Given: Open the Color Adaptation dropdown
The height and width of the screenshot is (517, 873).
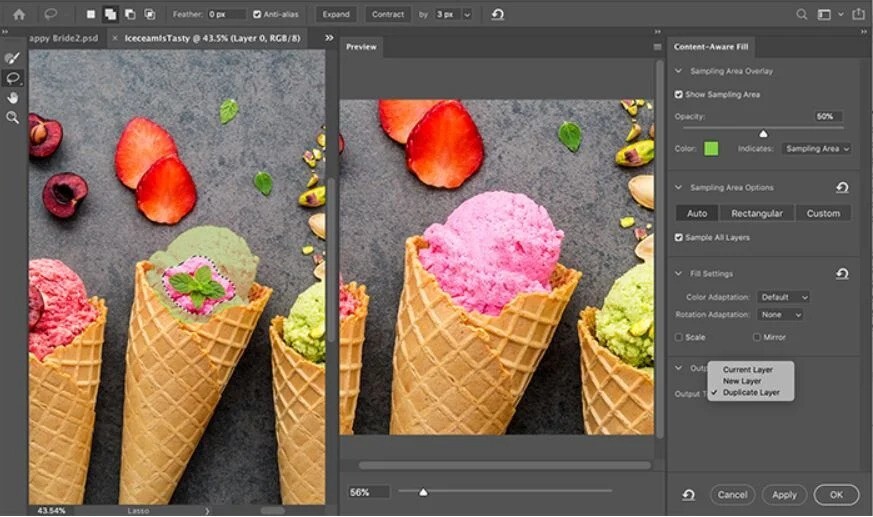Looking at the screenshot, I should [783, 297].
